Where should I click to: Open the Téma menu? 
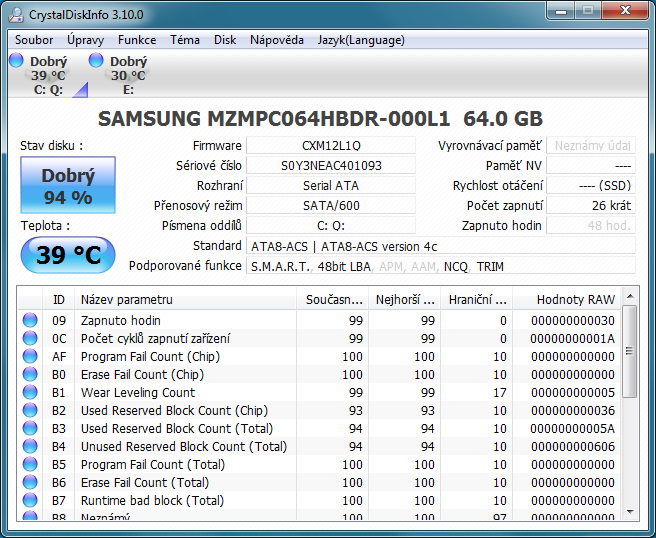184,40
